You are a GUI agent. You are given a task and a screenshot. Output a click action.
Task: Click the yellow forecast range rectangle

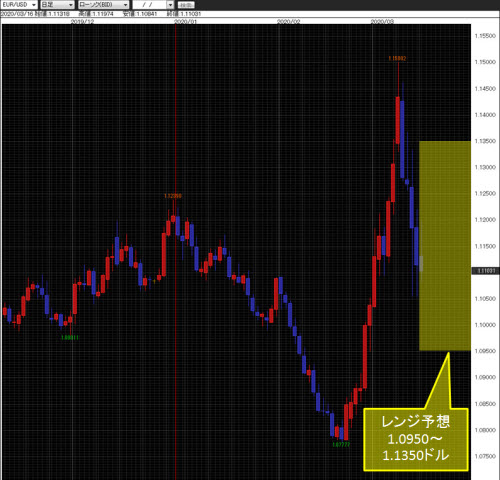click(445, 246)
